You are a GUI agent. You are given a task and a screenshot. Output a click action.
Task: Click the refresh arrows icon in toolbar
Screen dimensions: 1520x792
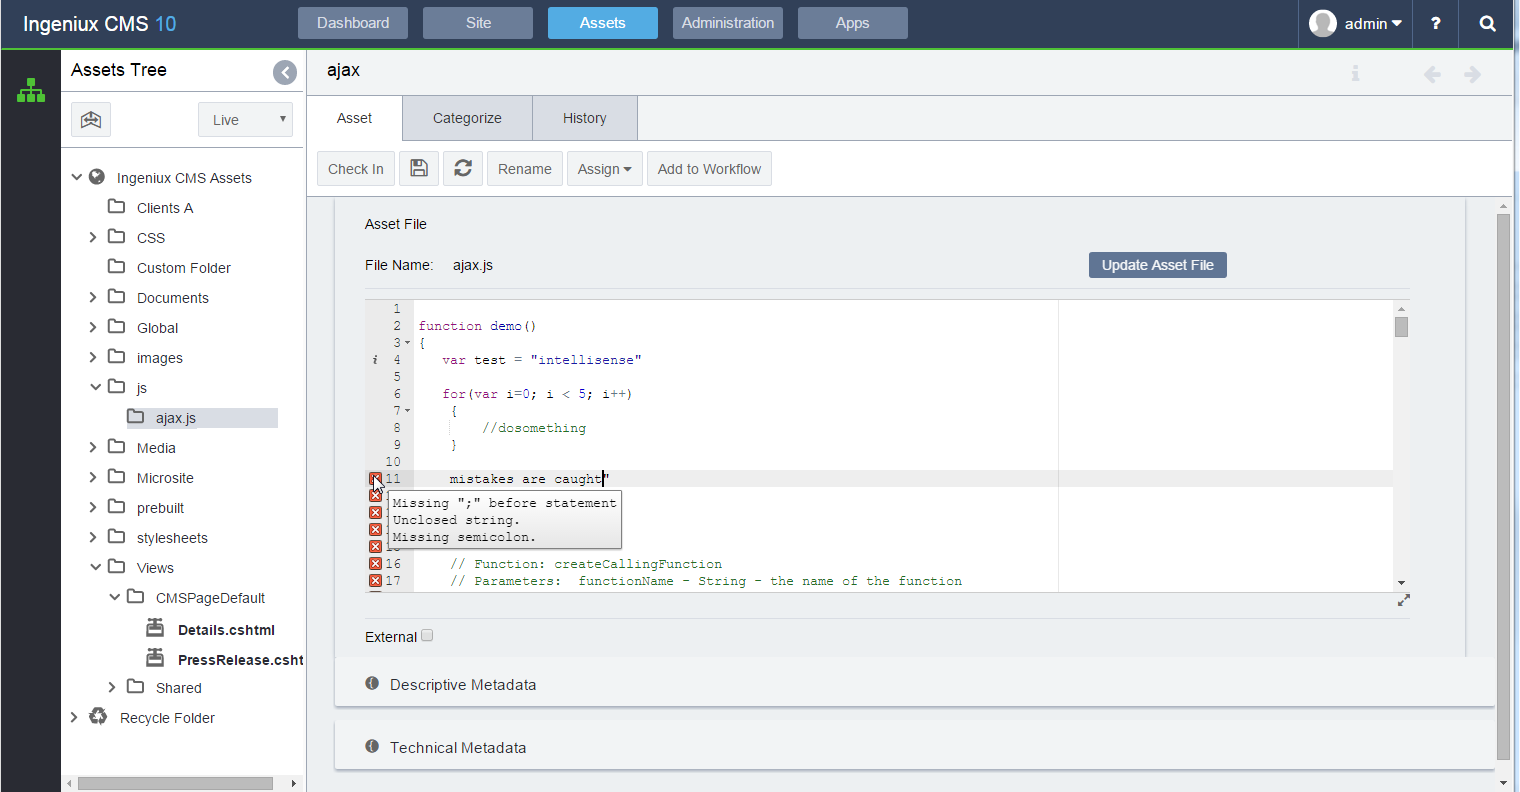coord(463,169)
